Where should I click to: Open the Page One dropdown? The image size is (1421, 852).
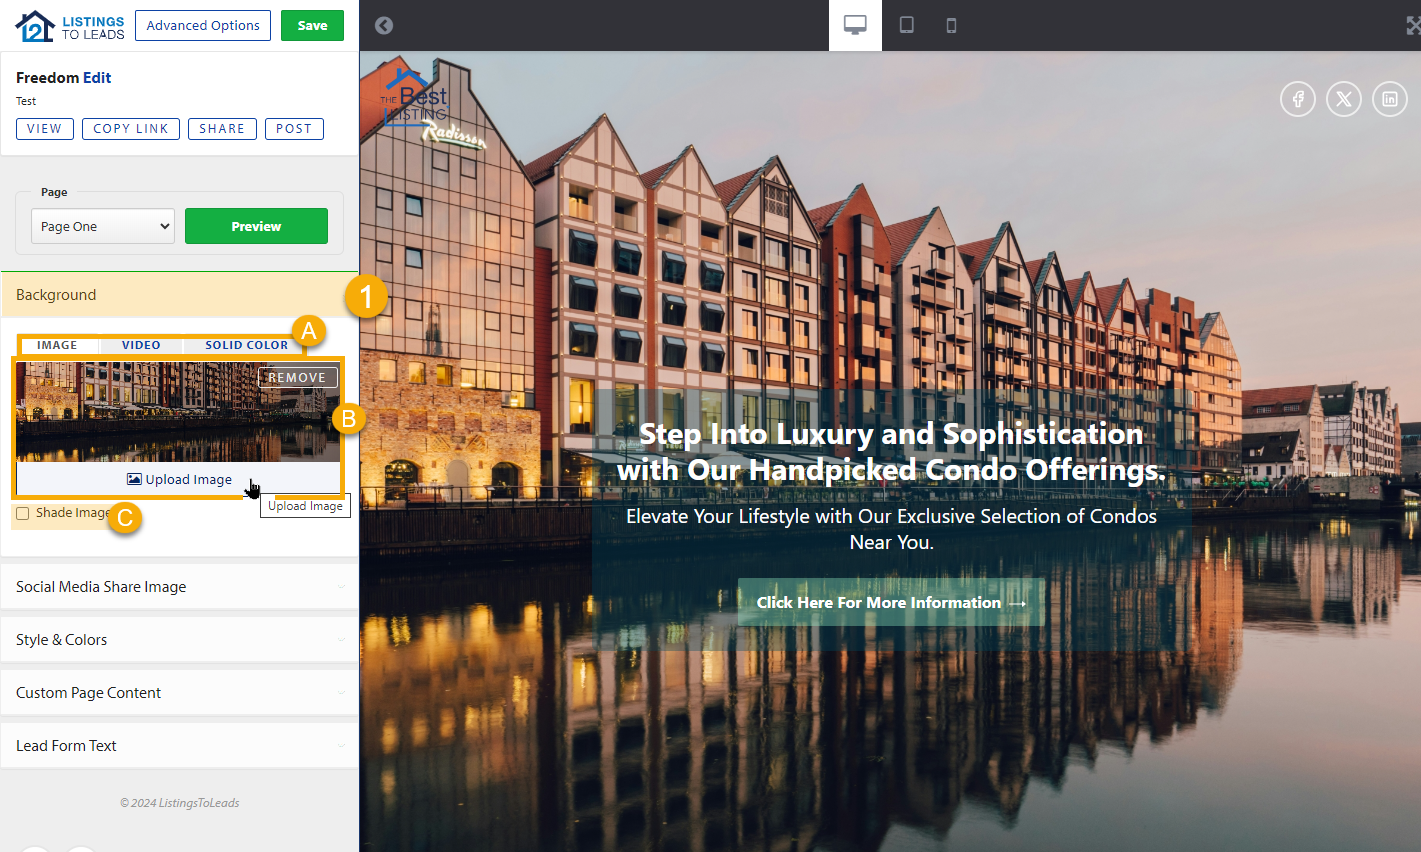tap(103, 226)
